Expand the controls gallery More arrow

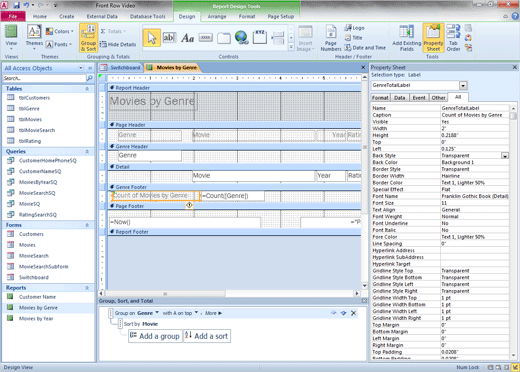[x=291, y=48]
